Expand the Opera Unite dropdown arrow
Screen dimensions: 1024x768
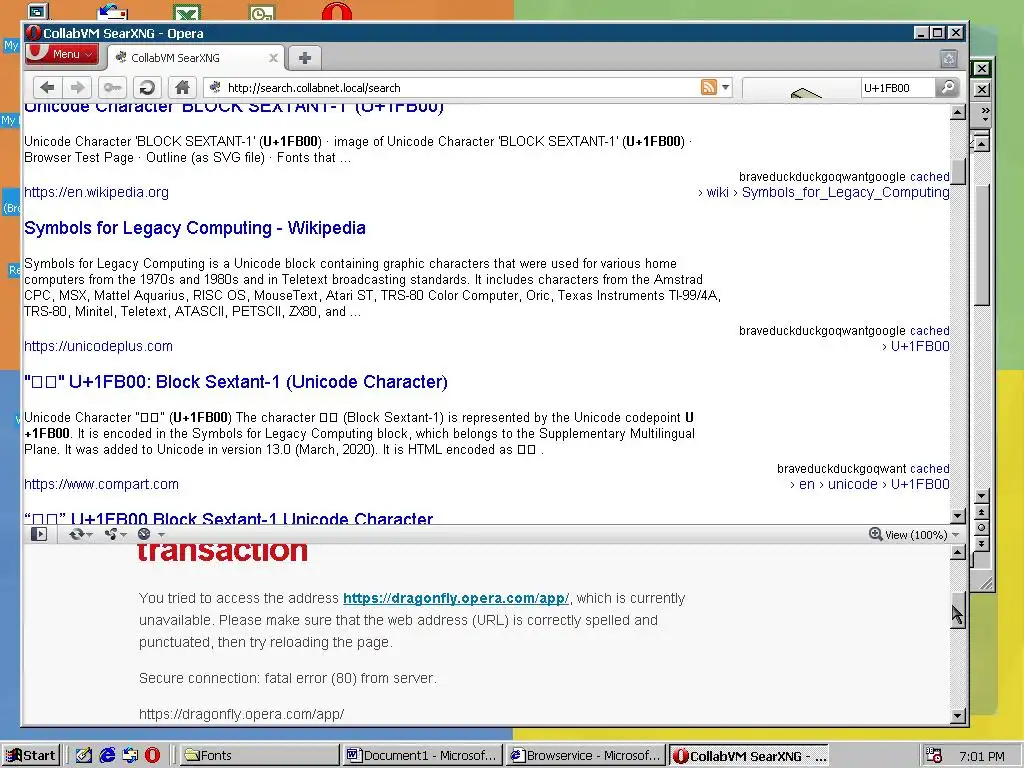(x=123, y=535)
